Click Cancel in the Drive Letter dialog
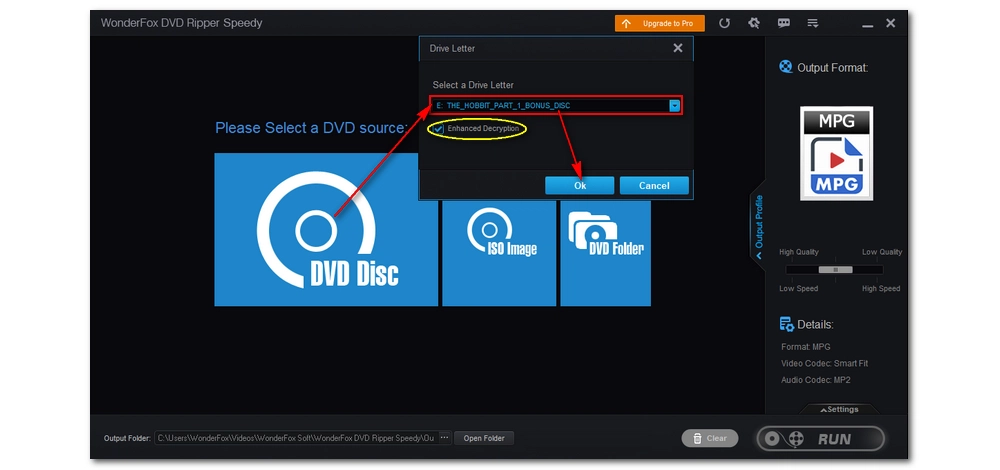The height and width of the screenshot is (470, 1000). pos(654,186)
